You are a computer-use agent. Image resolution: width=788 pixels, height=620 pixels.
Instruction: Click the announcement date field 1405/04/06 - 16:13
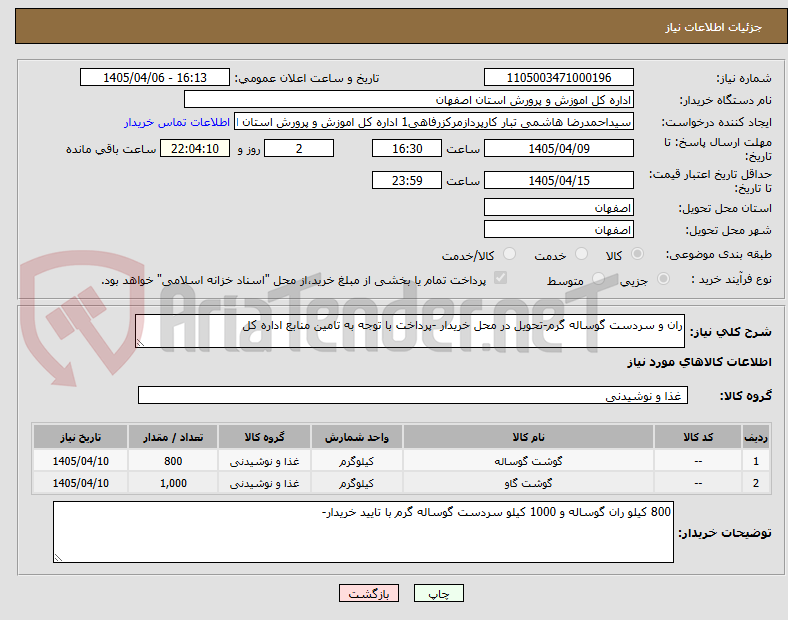point(155,77)
